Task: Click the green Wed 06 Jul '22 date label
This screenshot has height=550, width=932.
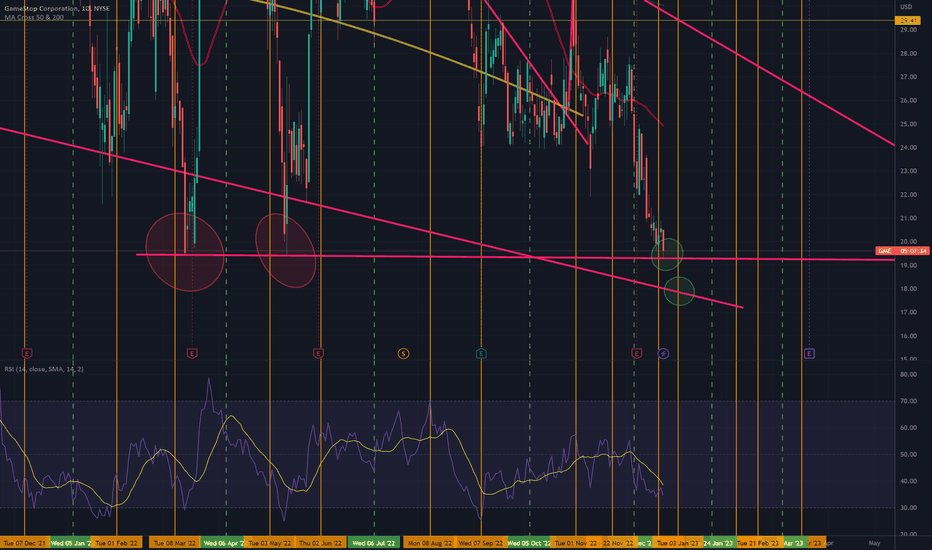Action: (x=374, y=543)
